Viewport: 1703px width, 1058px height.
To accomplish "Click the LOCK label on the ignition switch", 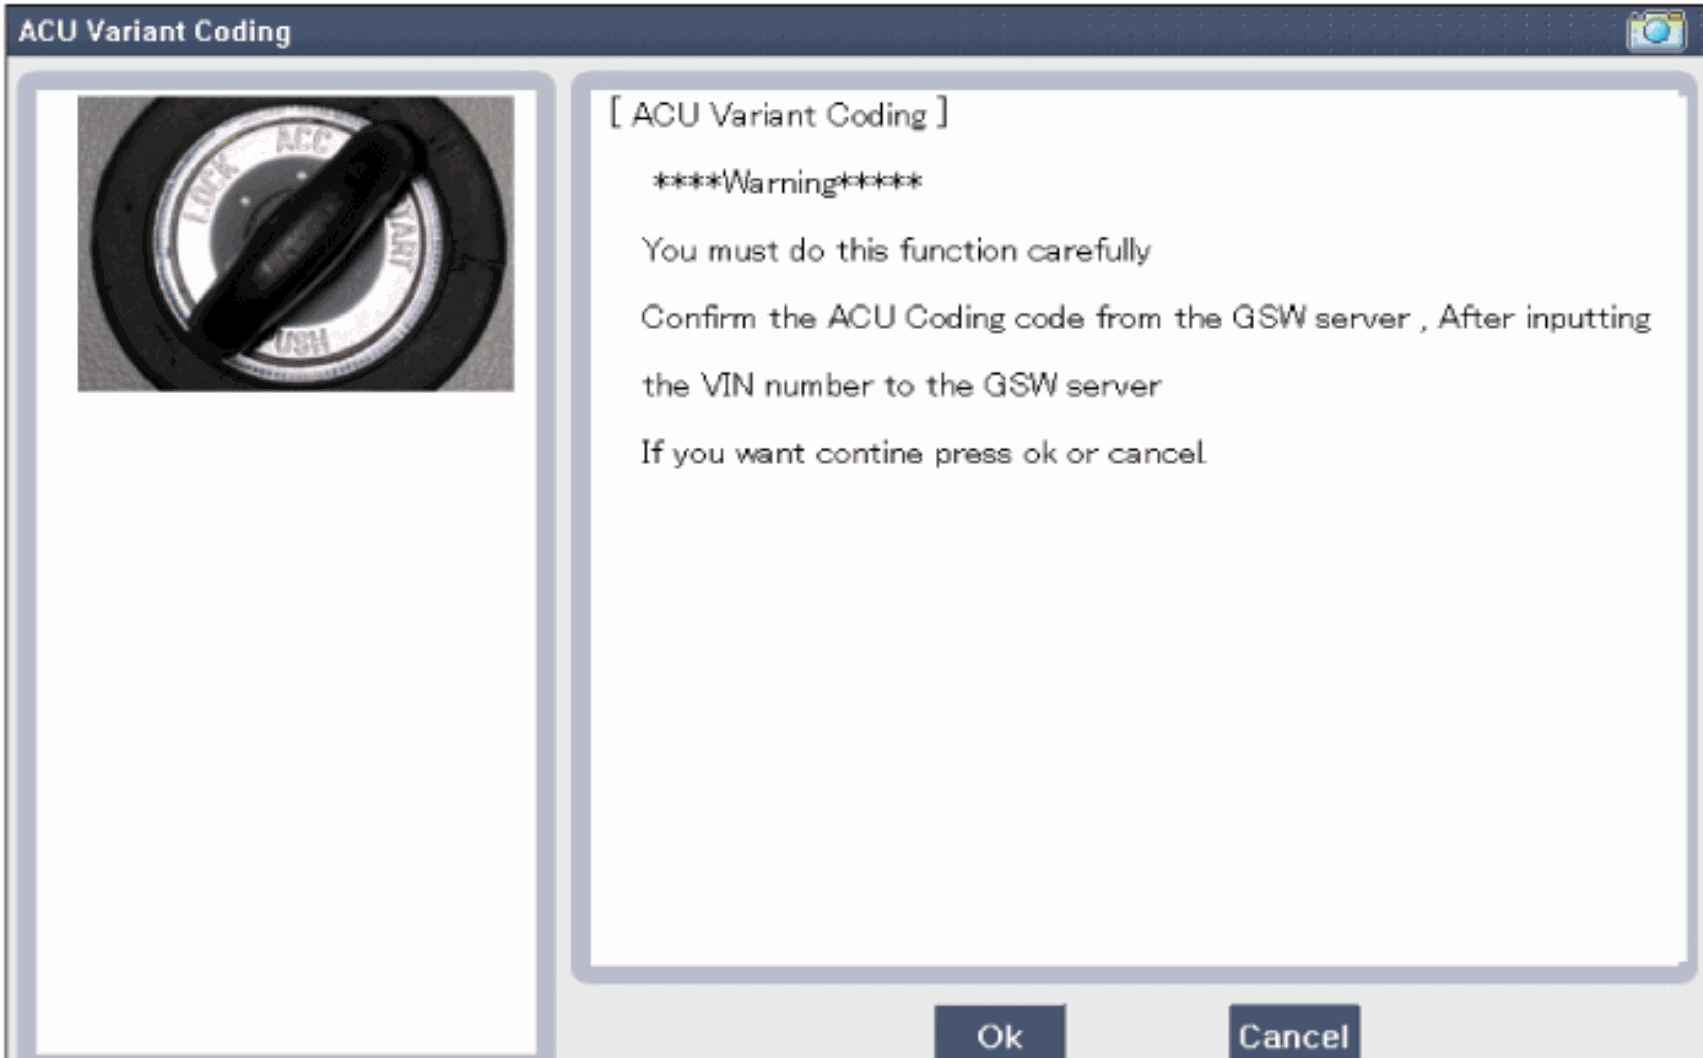I will tap(208, 190).
